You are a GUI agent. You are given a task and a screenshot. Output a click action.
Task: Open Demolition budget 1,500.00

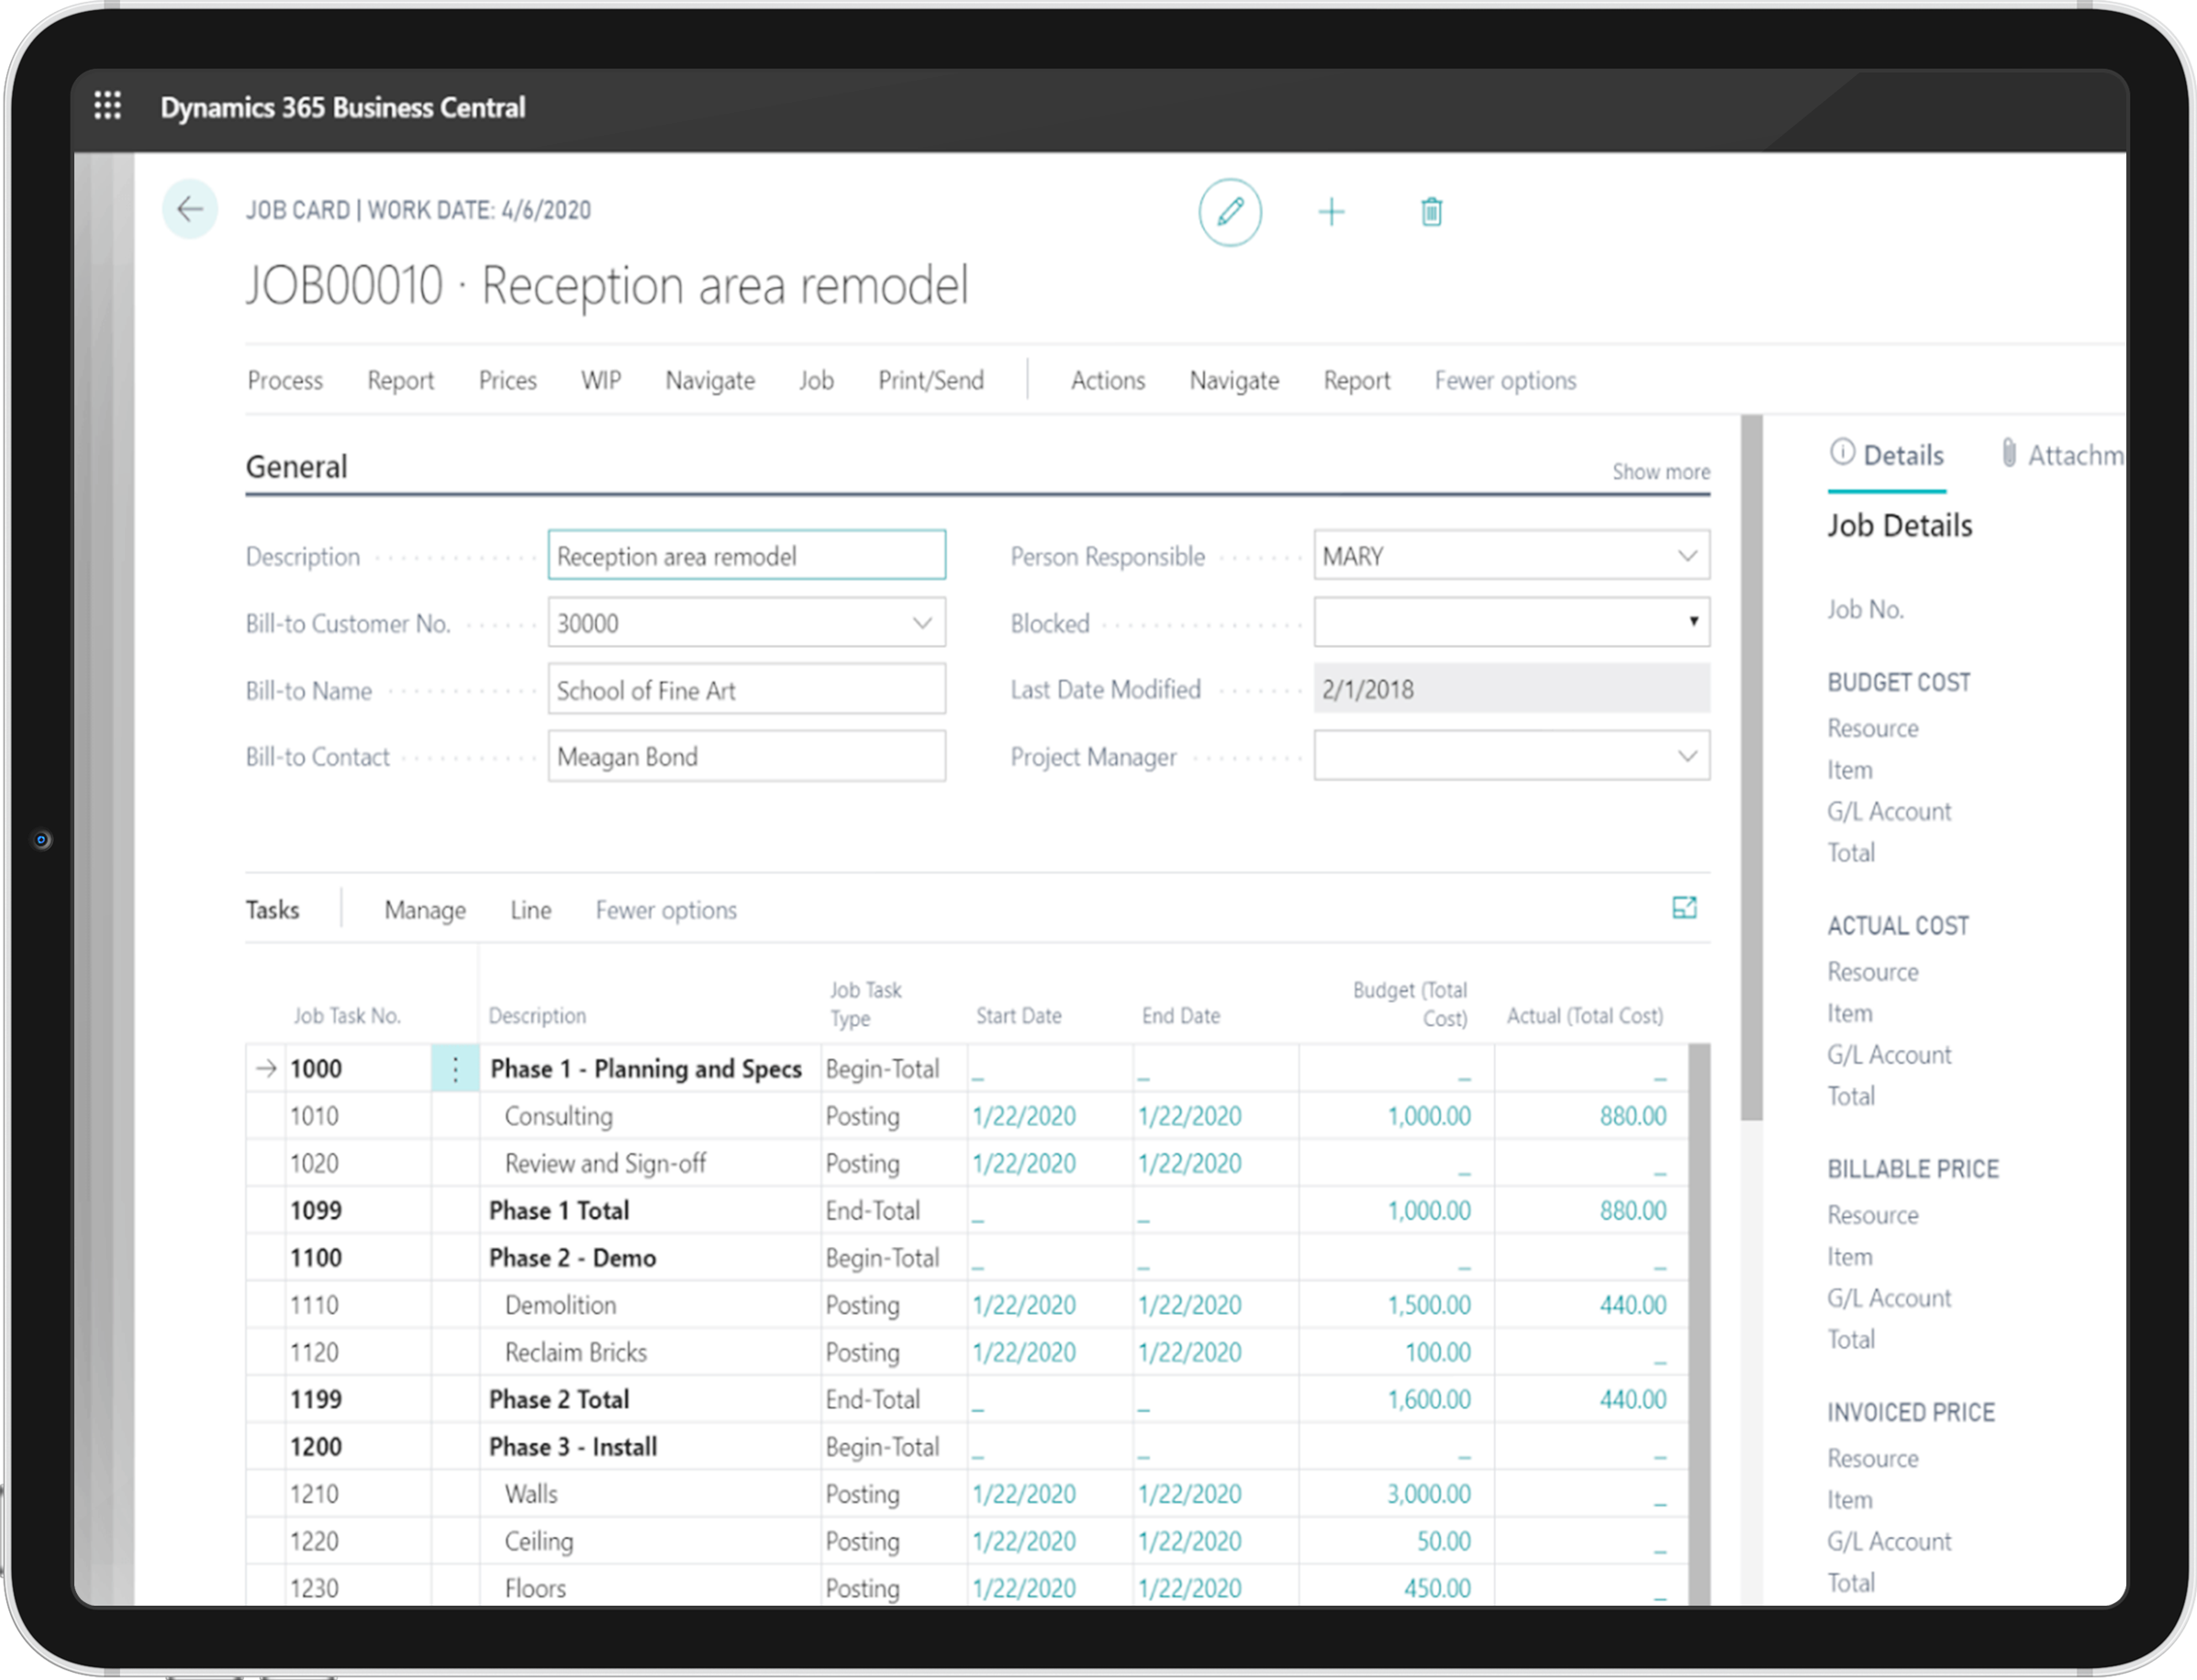click(x=1429, y=1305)
